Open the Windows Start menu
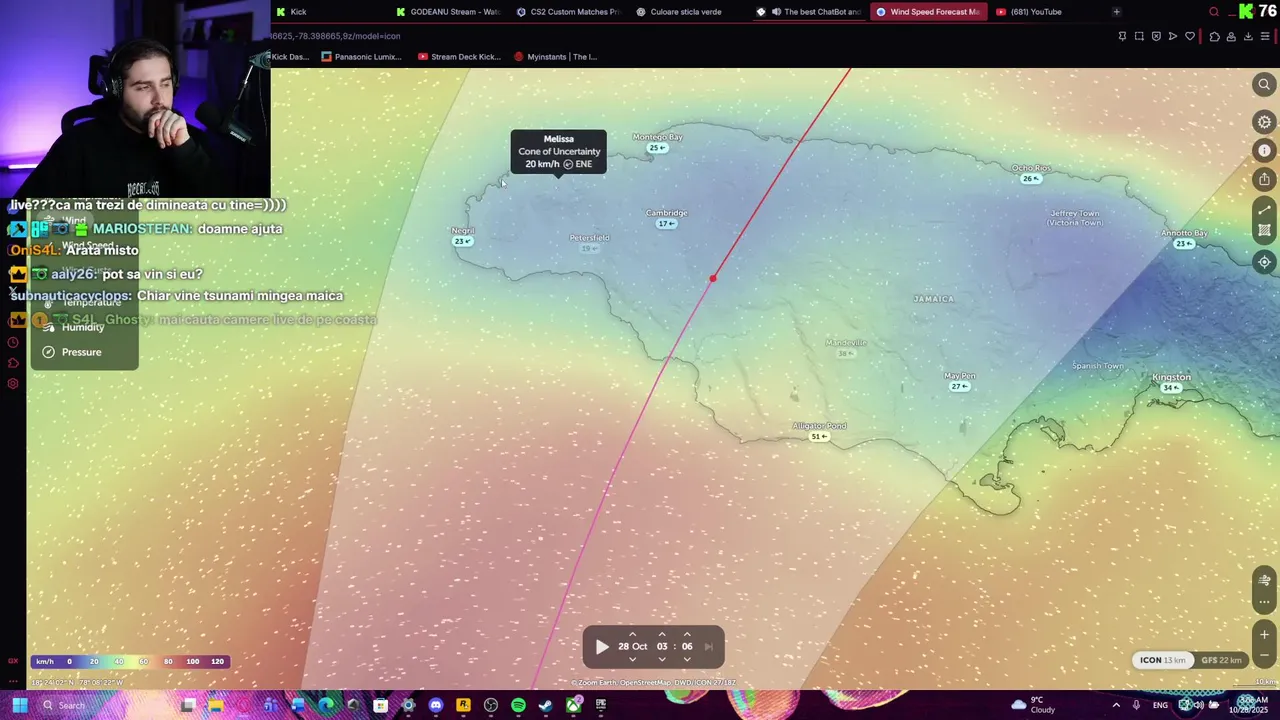The image size is (1280, 720). click(x=19, y=705)
